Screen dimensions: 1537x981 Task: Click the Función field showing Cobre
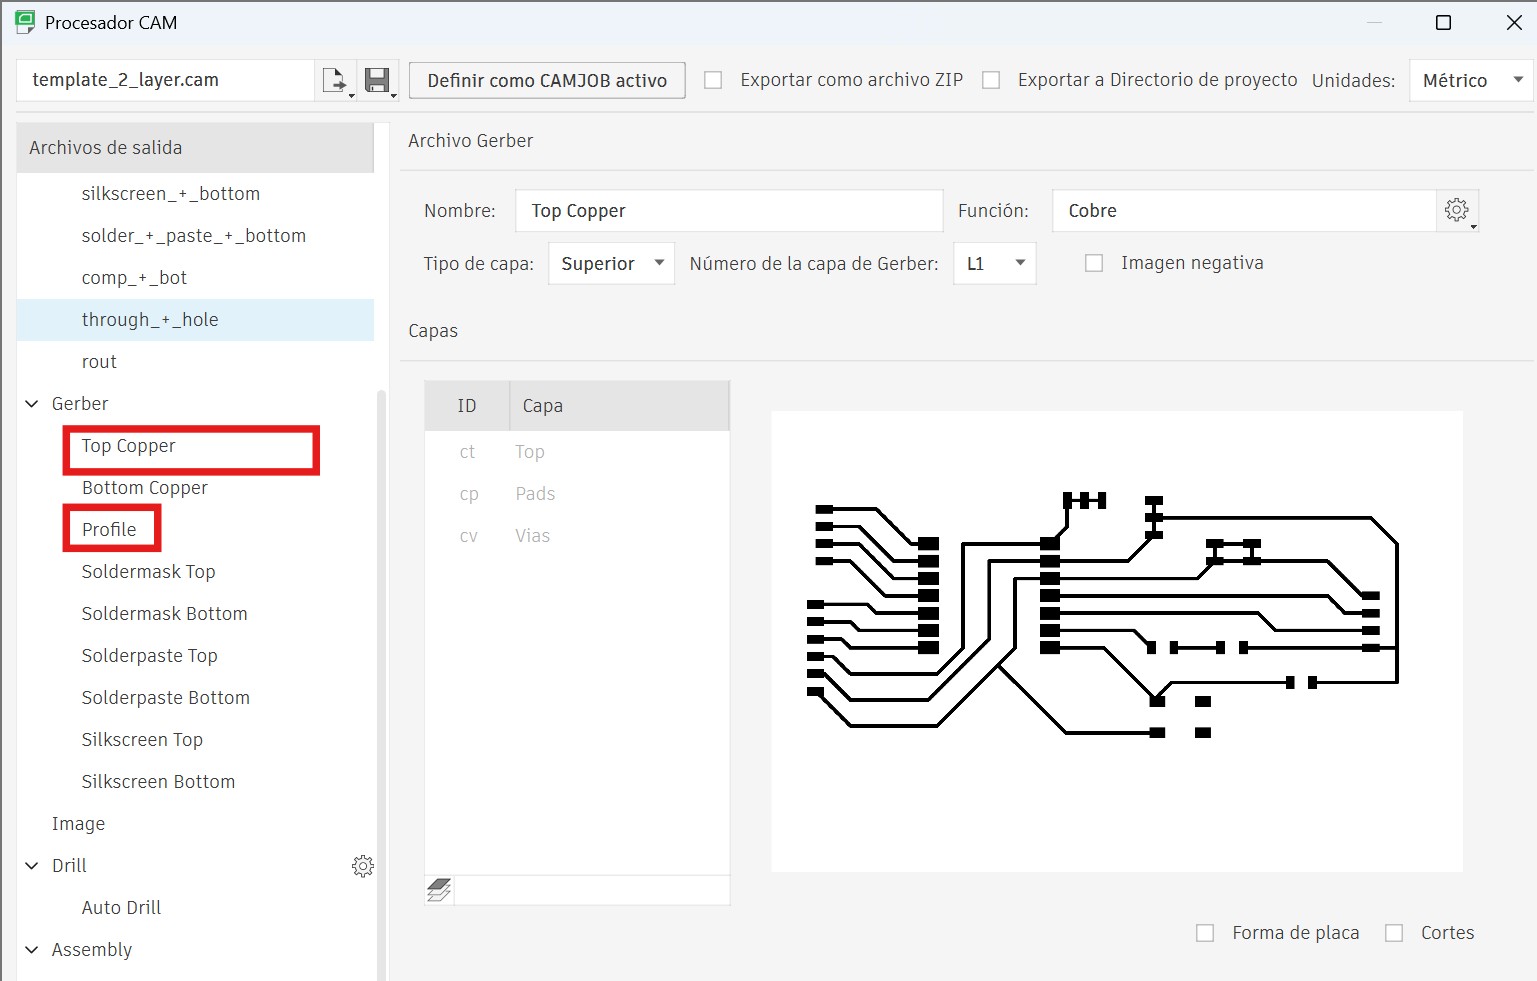1244,211
